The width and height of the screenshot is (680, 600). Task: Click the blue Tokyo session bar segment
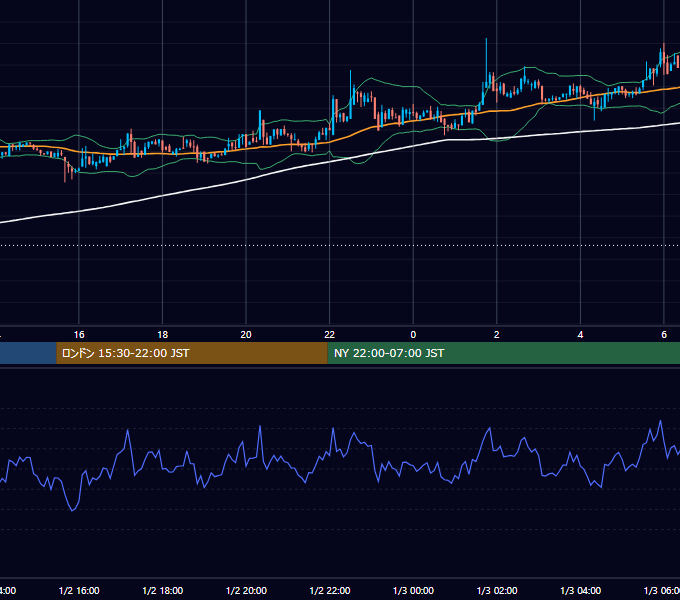[x=28, y=353]
